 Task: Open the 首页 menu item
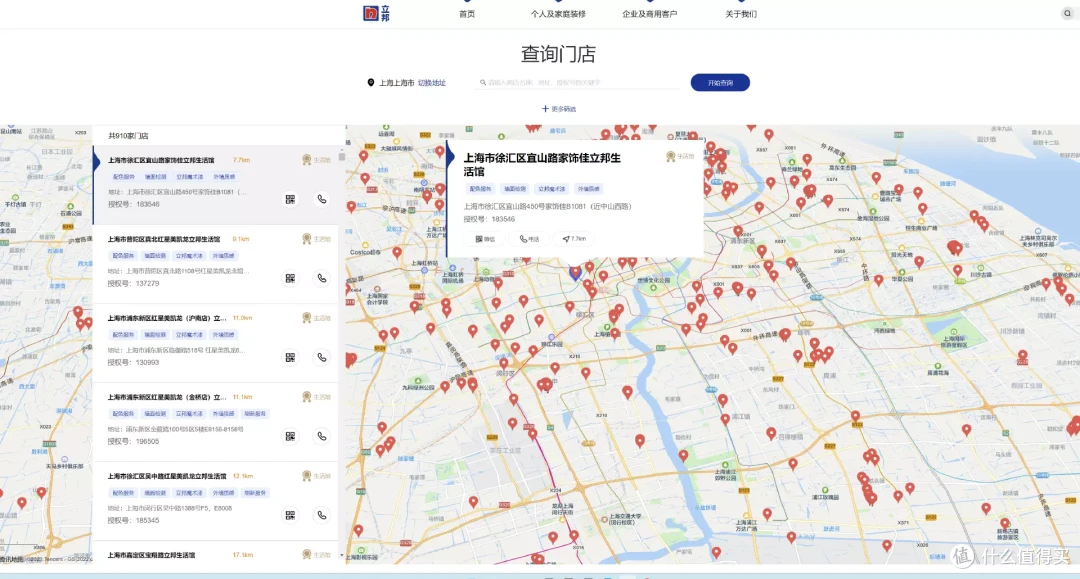(467, 14)
